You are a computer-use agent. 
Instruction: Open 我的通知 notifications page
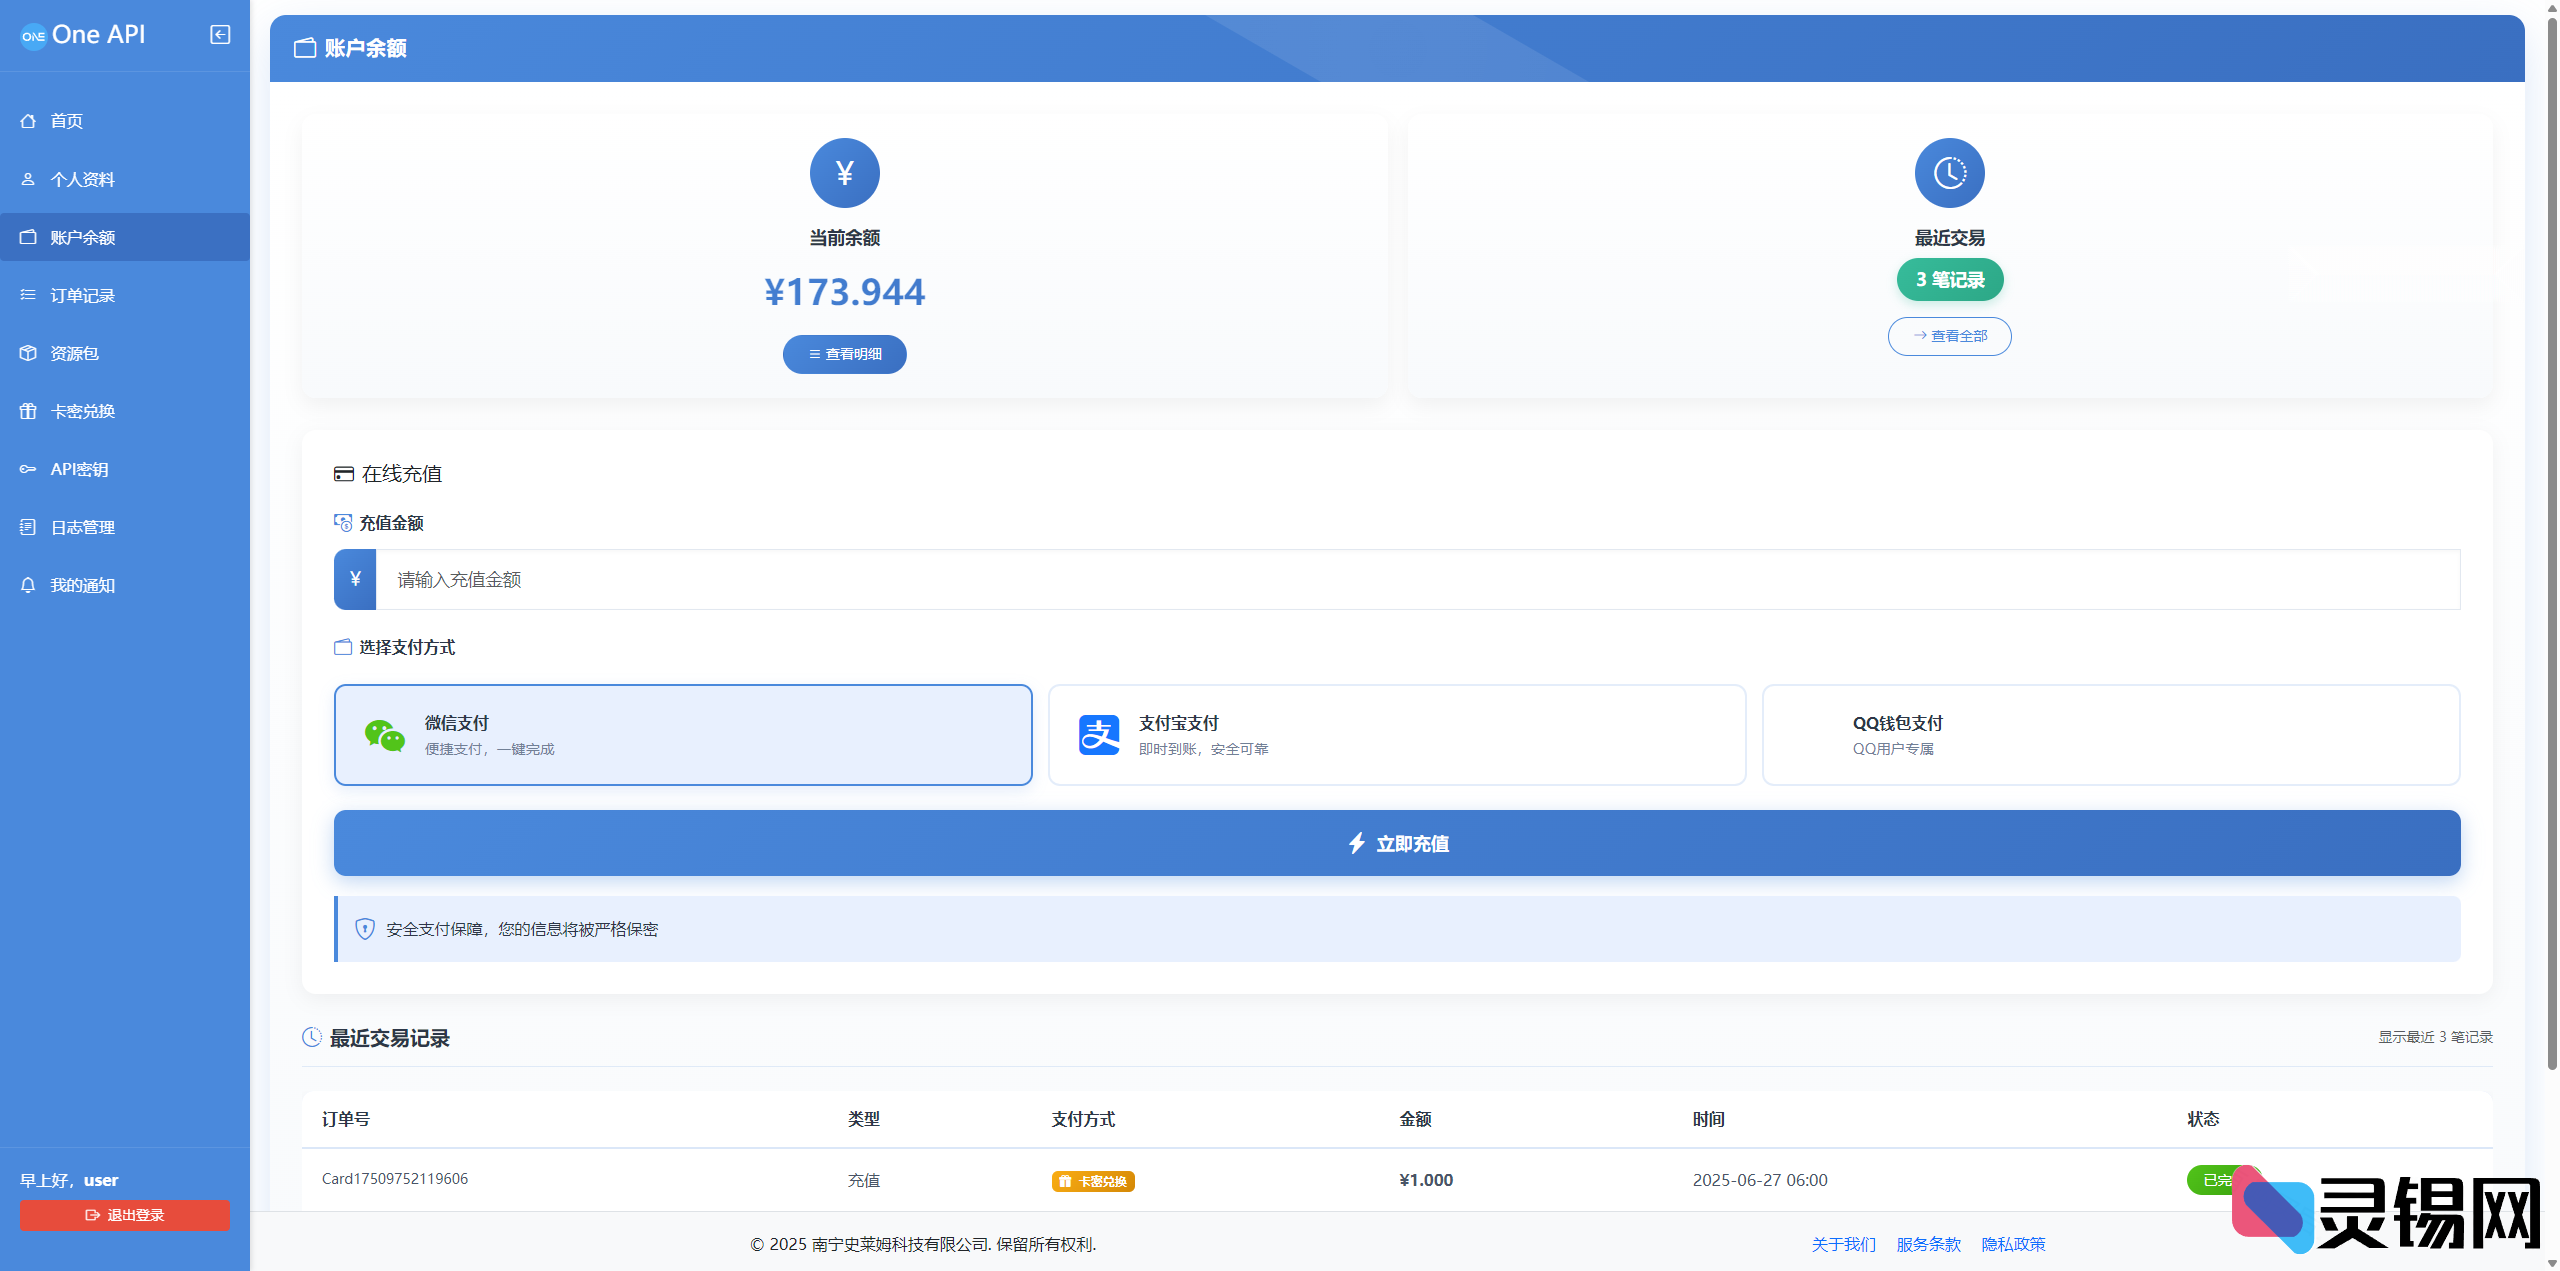(x=83, y=584)
